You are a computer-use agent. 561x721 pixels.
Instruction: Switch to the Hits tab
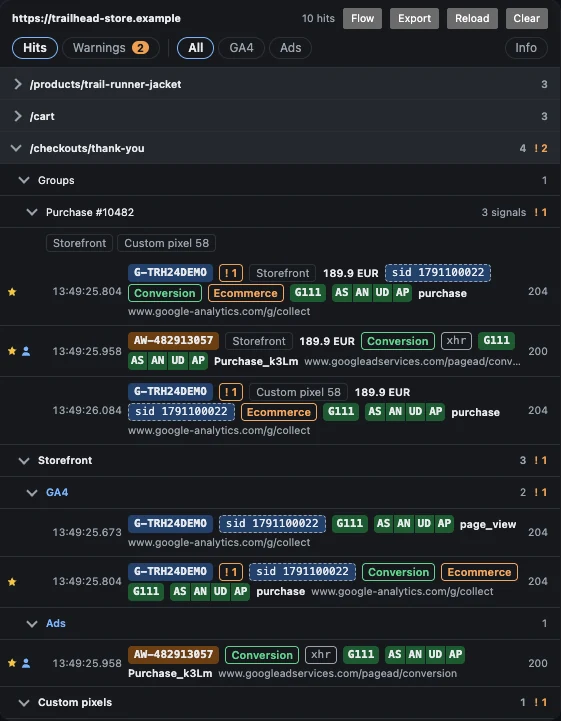coord(35,48)
